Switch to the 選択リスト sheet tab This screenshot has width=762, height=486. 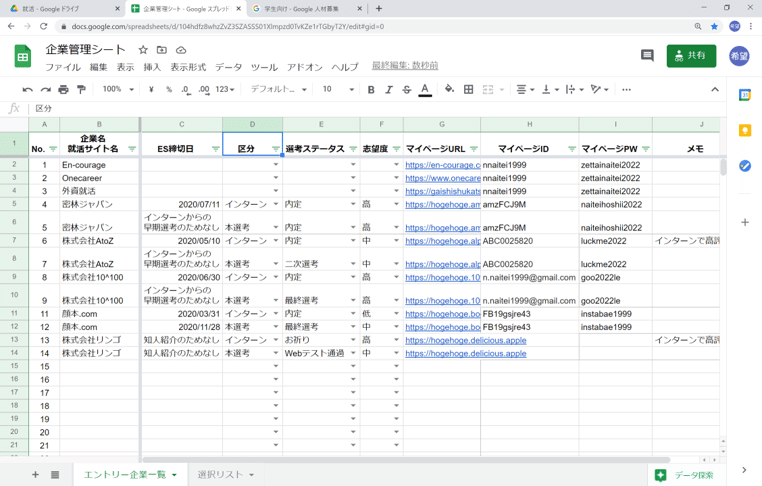225,474
